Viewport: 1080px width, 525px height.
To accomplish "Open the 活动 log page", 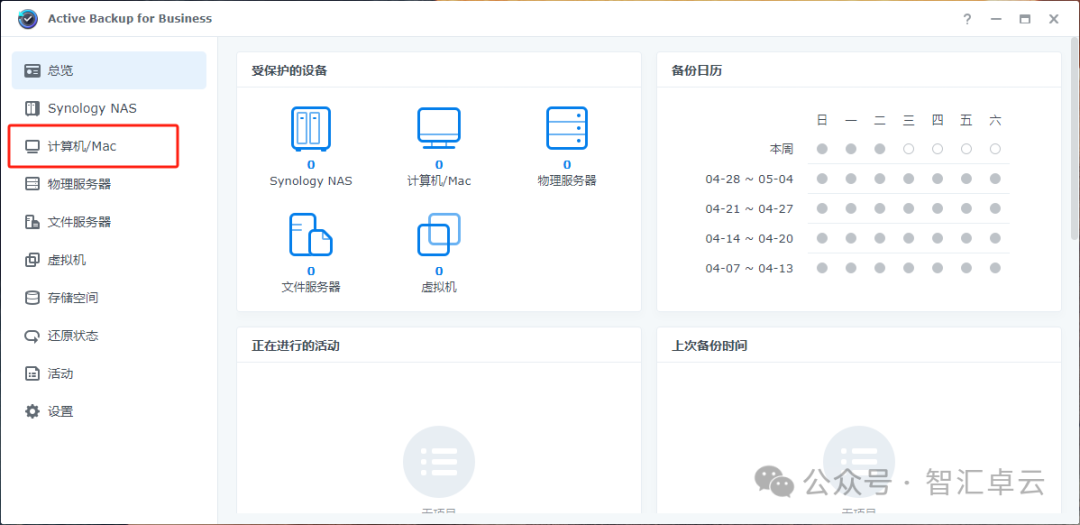I will pyautogui.click(x=109, y=373).
